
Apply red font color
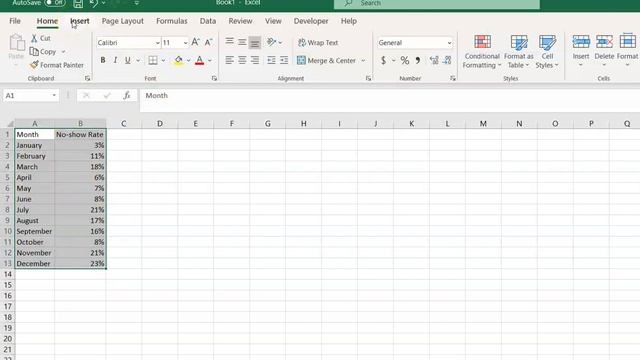coord(200,60)
